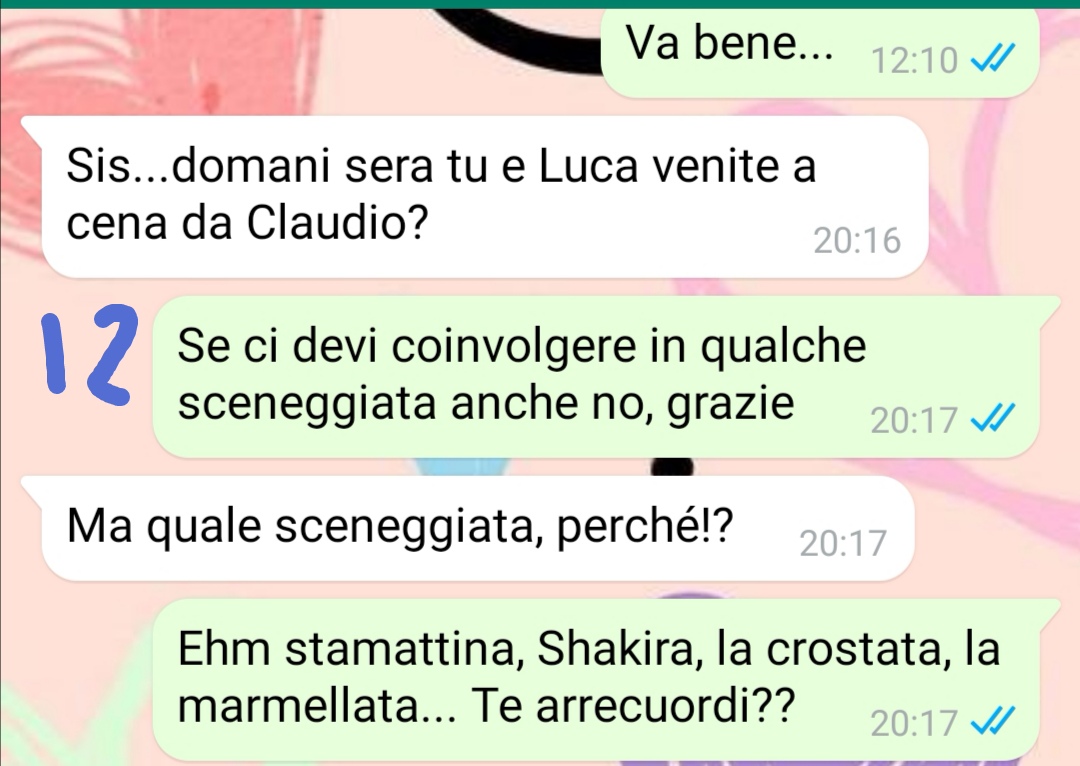Tap the word "Luca" in the invitation message

tap(588, 165)
